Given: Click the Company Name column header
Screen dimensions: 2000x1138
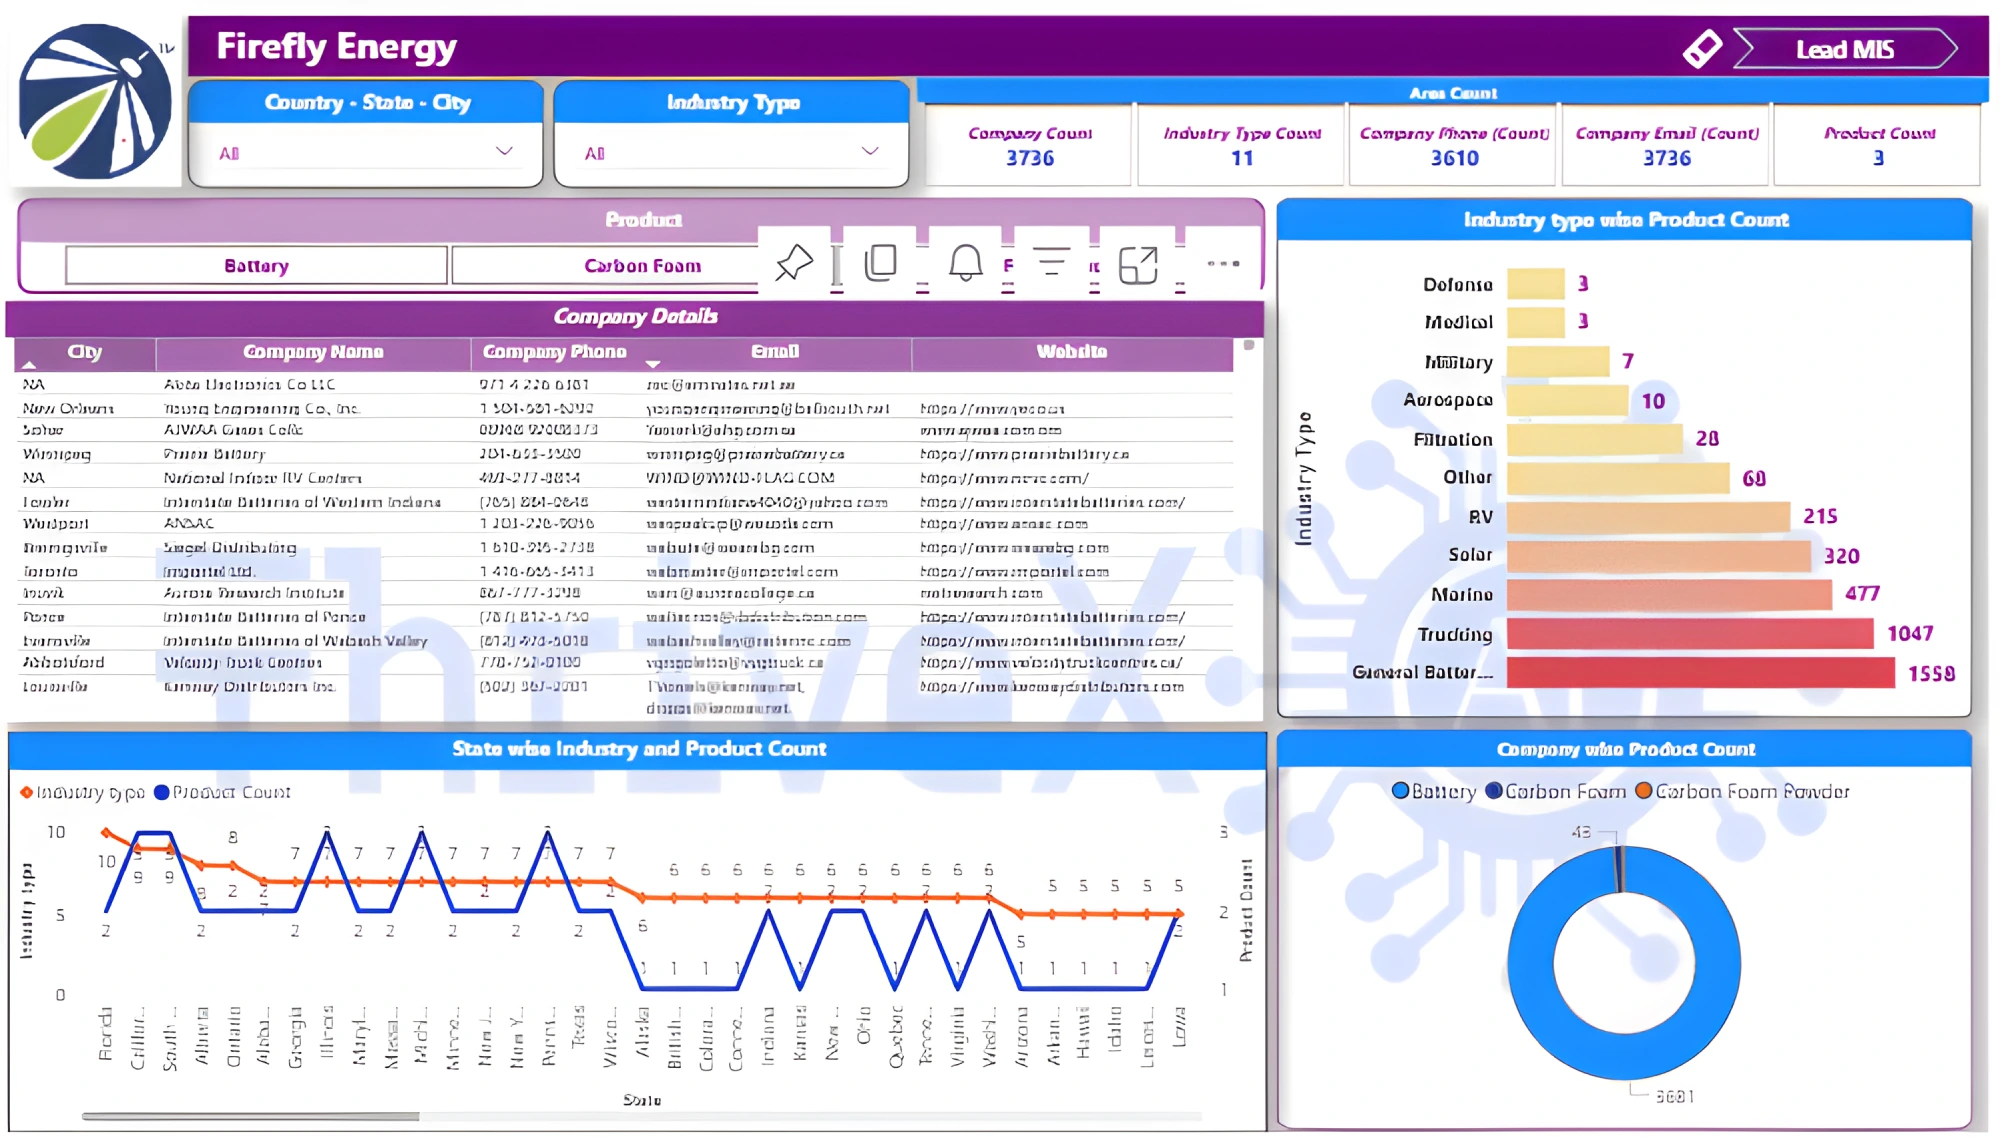Looking at the screenshot, I should pyautogui.click(x=313, y=352).
